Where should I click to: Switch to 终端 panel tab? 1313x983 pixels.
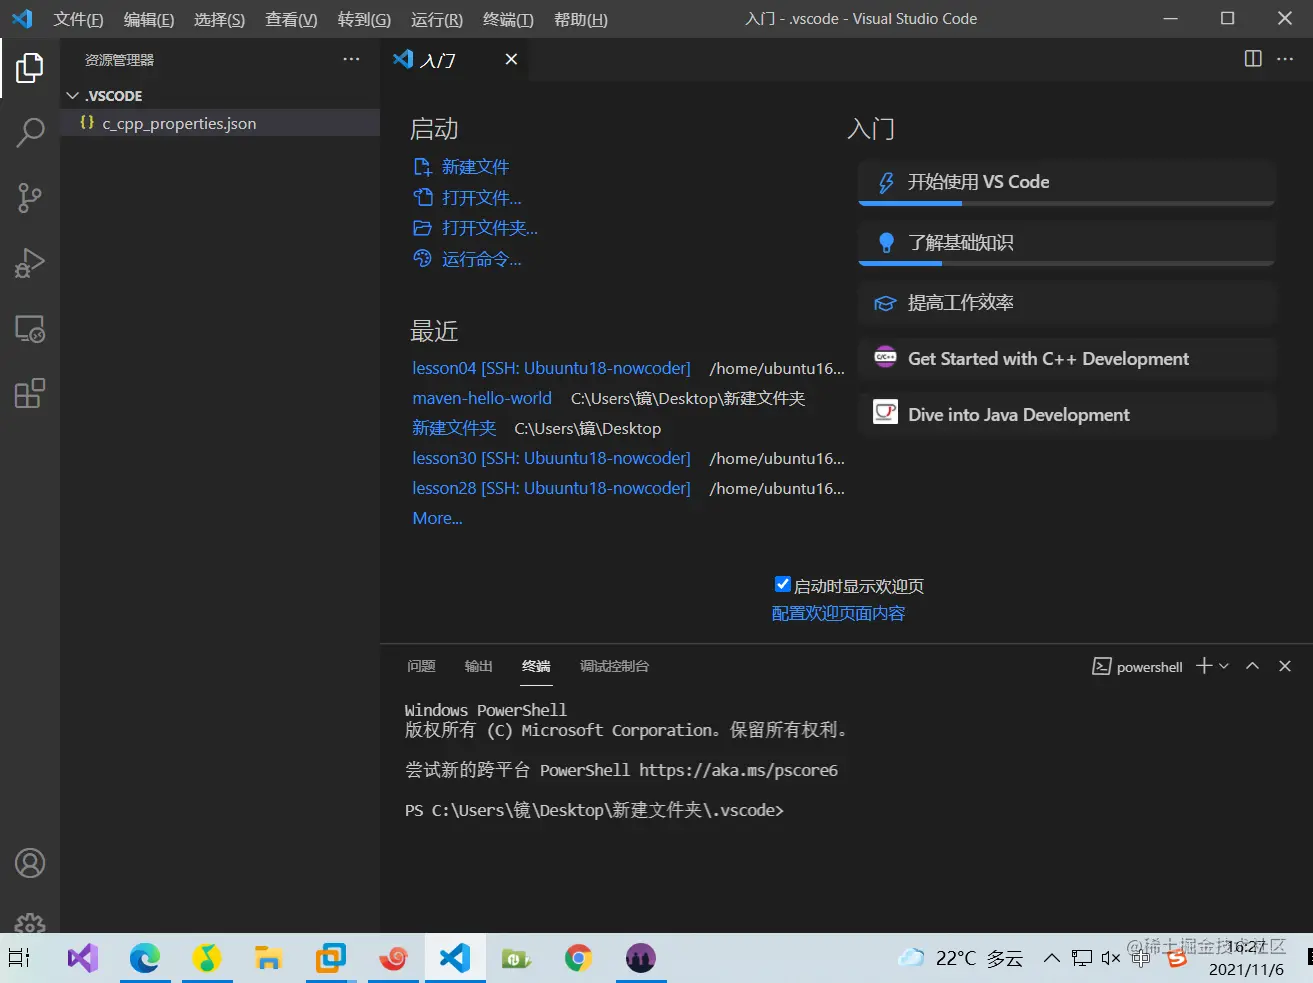point(536,666)
